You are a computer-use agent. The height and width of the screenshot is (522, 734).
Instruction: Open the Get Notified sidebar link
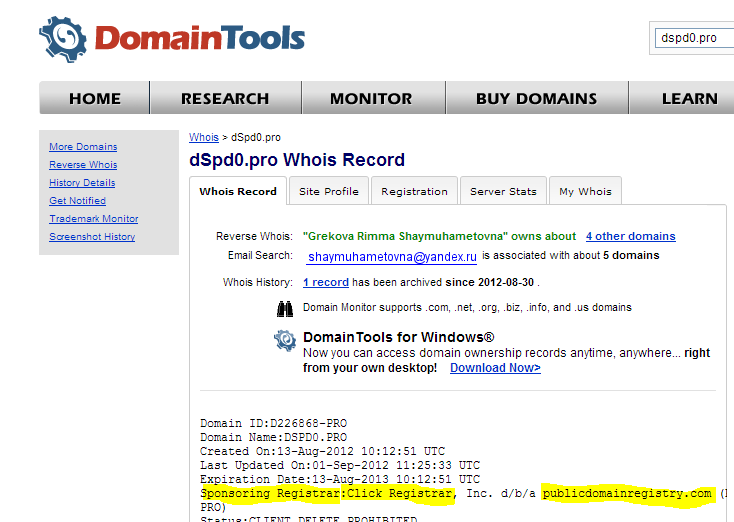tap(78, 201)
